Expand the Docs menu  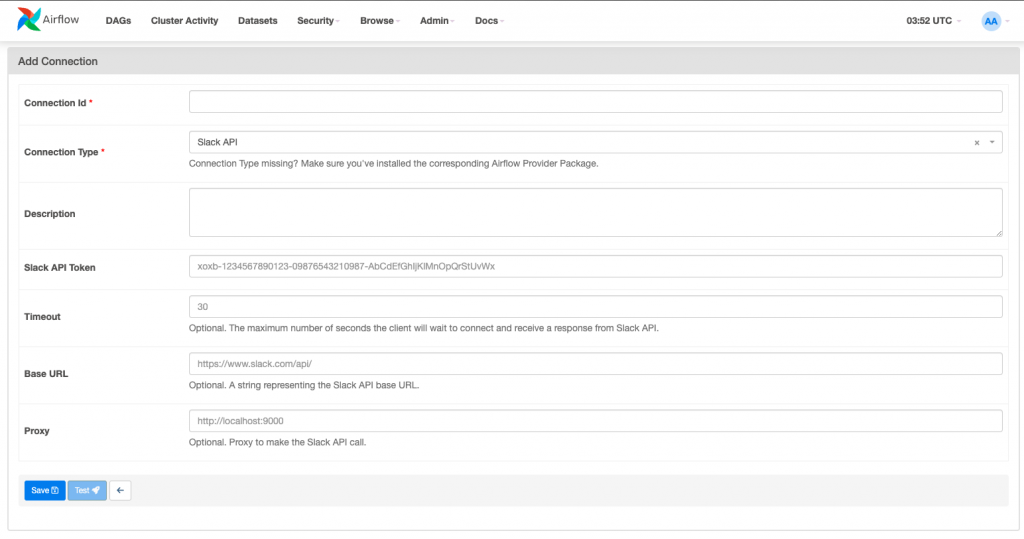[489, 21]
